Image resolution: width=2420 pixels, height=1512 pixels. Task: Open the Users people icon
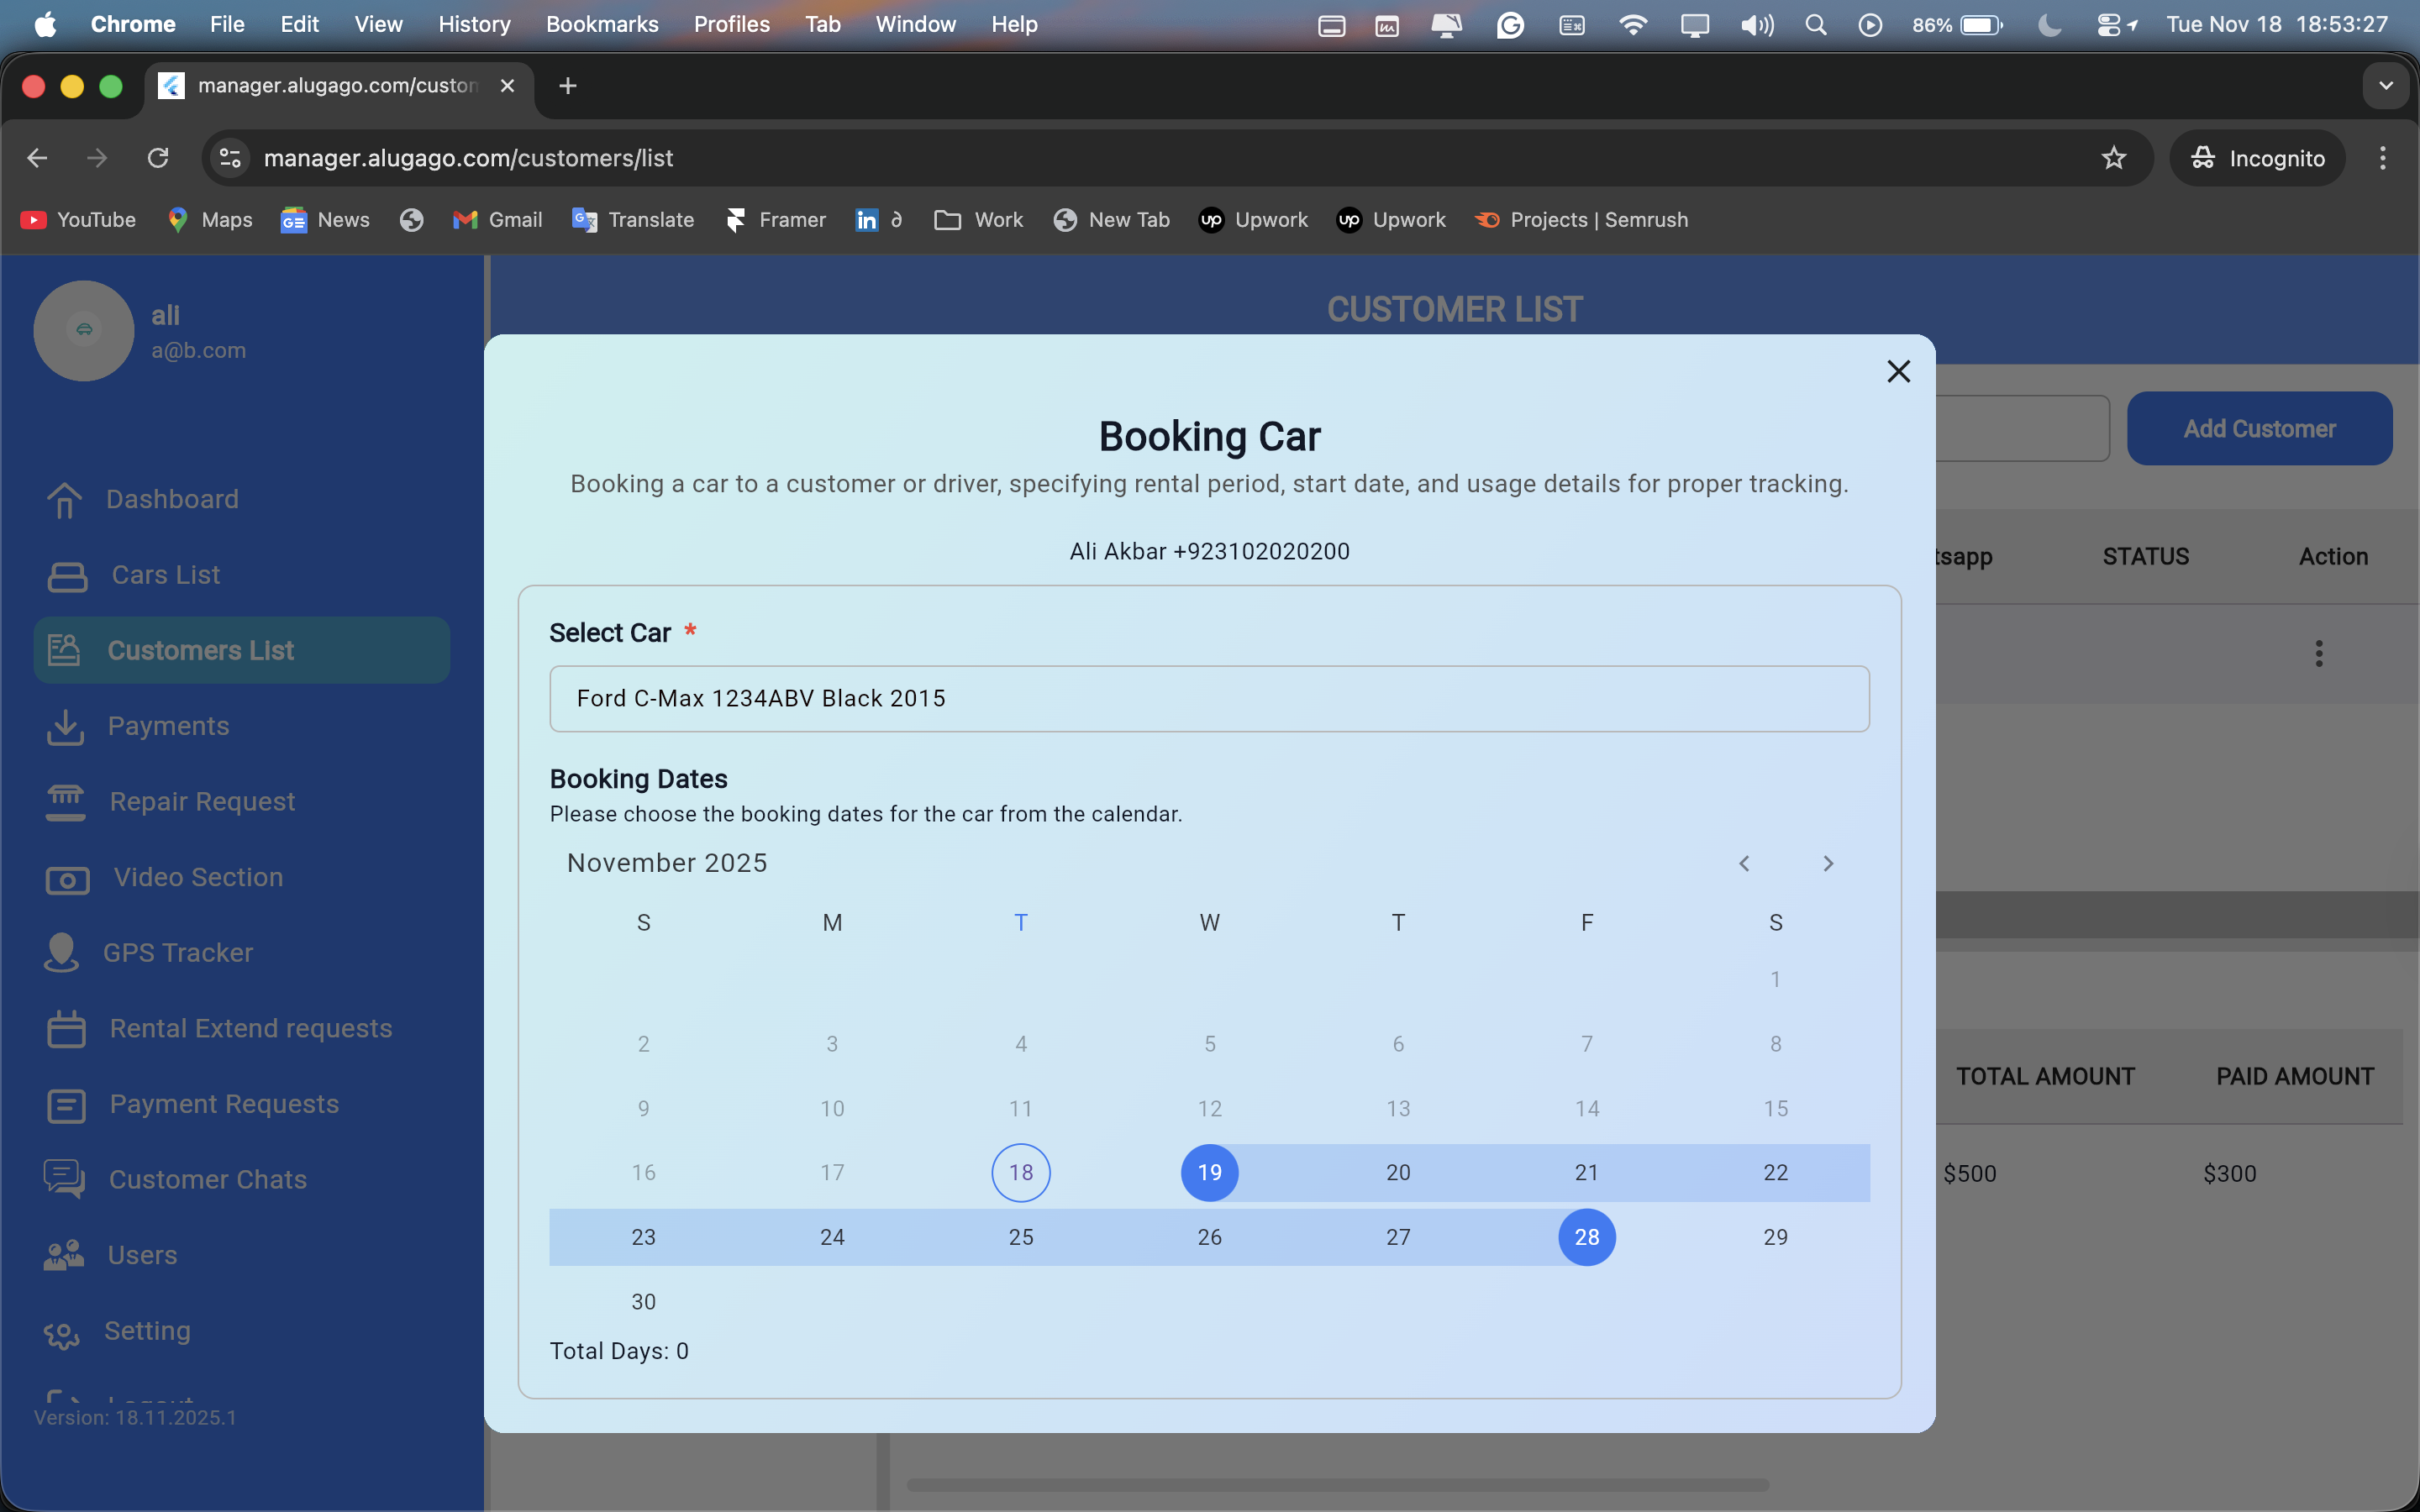(64, 1256)
